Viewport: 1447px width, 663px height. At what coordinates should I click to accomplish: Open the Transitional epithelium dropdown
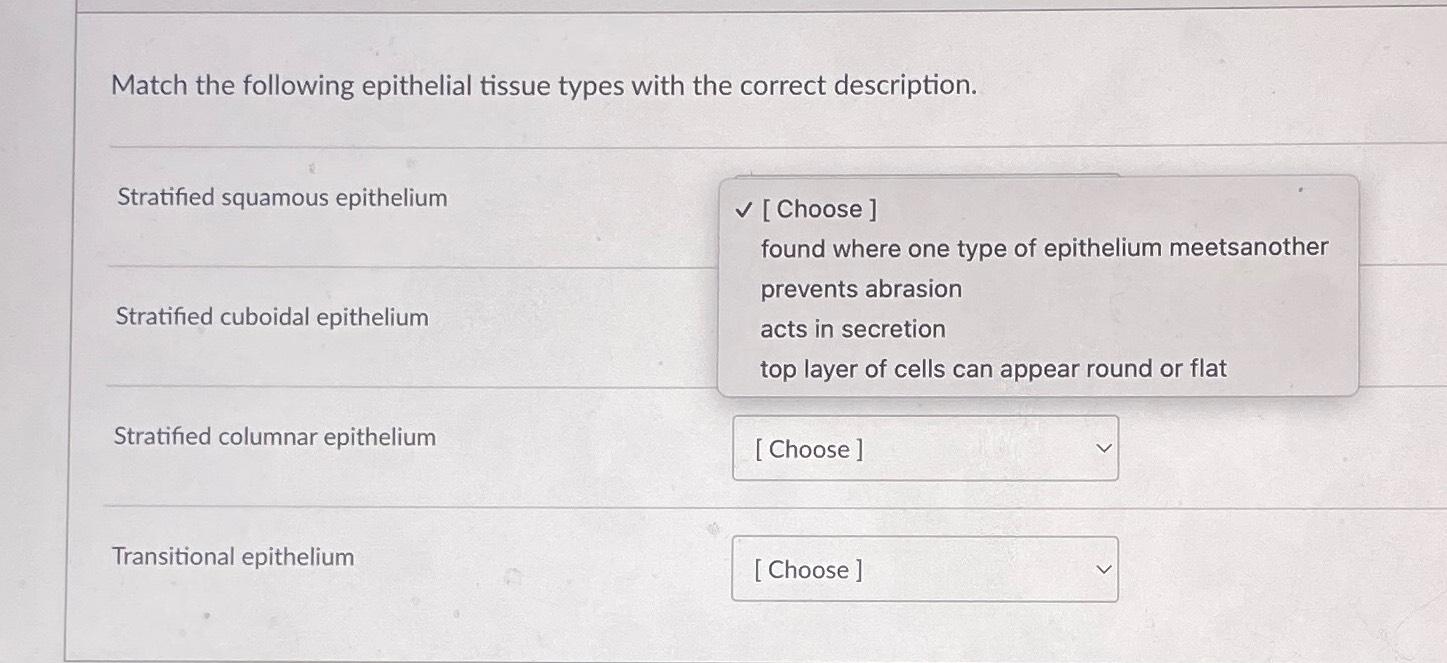pos(924,569)
